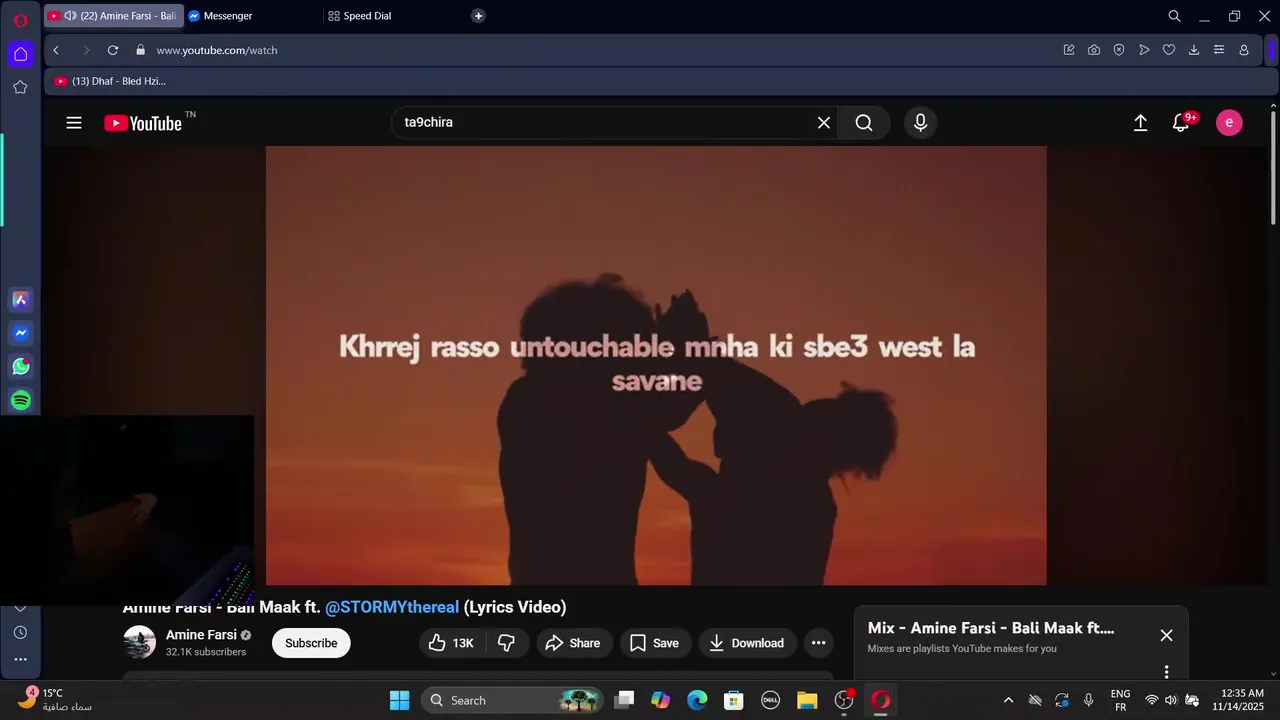Open Messenger in Opera sidebar
This screenshot has height=720, width=1280.
pyautogui.click(x=20, y=333)
